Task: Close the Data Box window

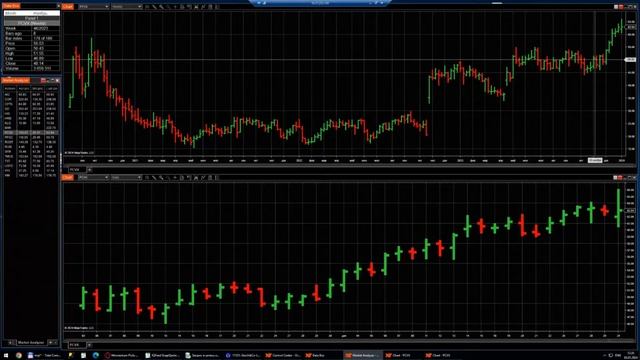Action: [x=58, y=6]
